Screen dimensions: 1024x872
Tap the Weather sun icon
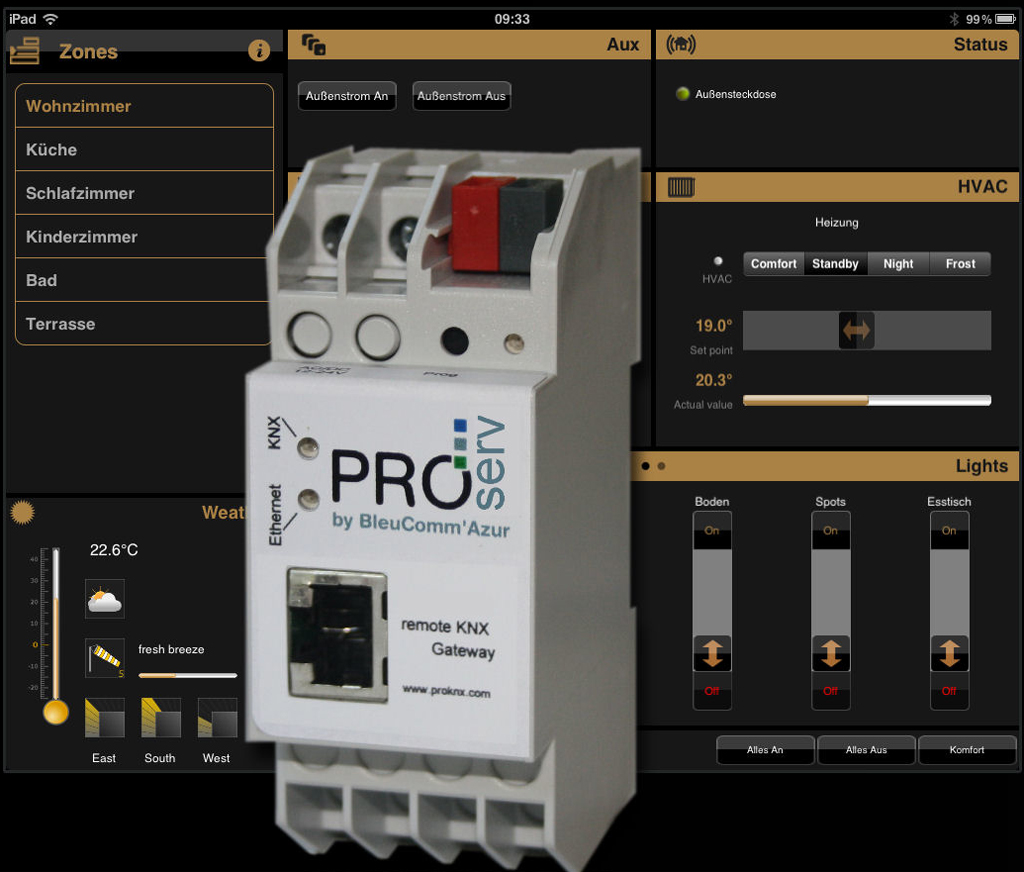[x=22, y=513]
